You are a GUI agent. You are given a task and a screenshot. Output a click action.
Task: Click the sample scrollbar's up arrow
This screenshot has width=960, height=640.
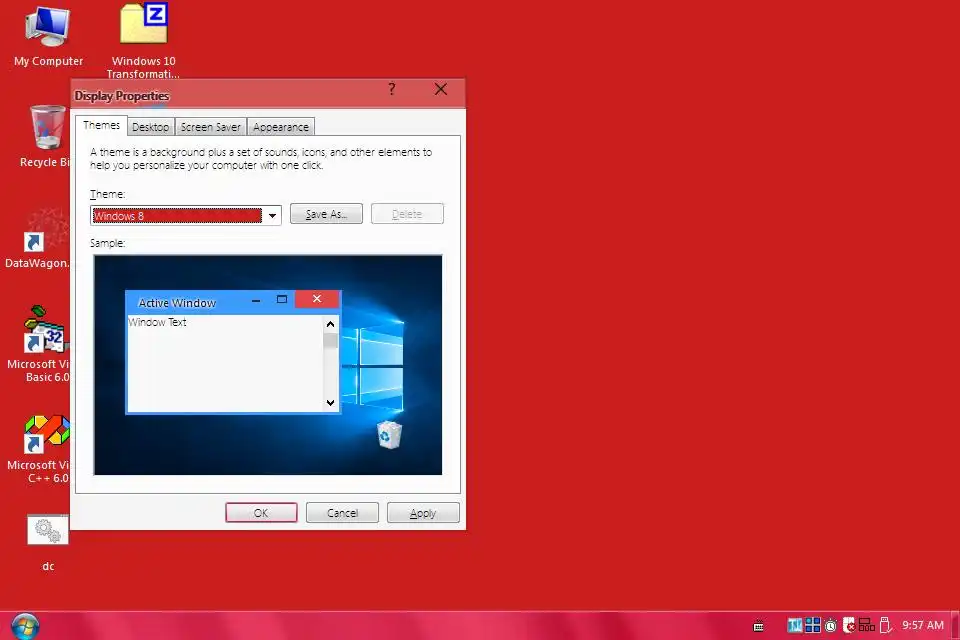(x=331, y=324)
